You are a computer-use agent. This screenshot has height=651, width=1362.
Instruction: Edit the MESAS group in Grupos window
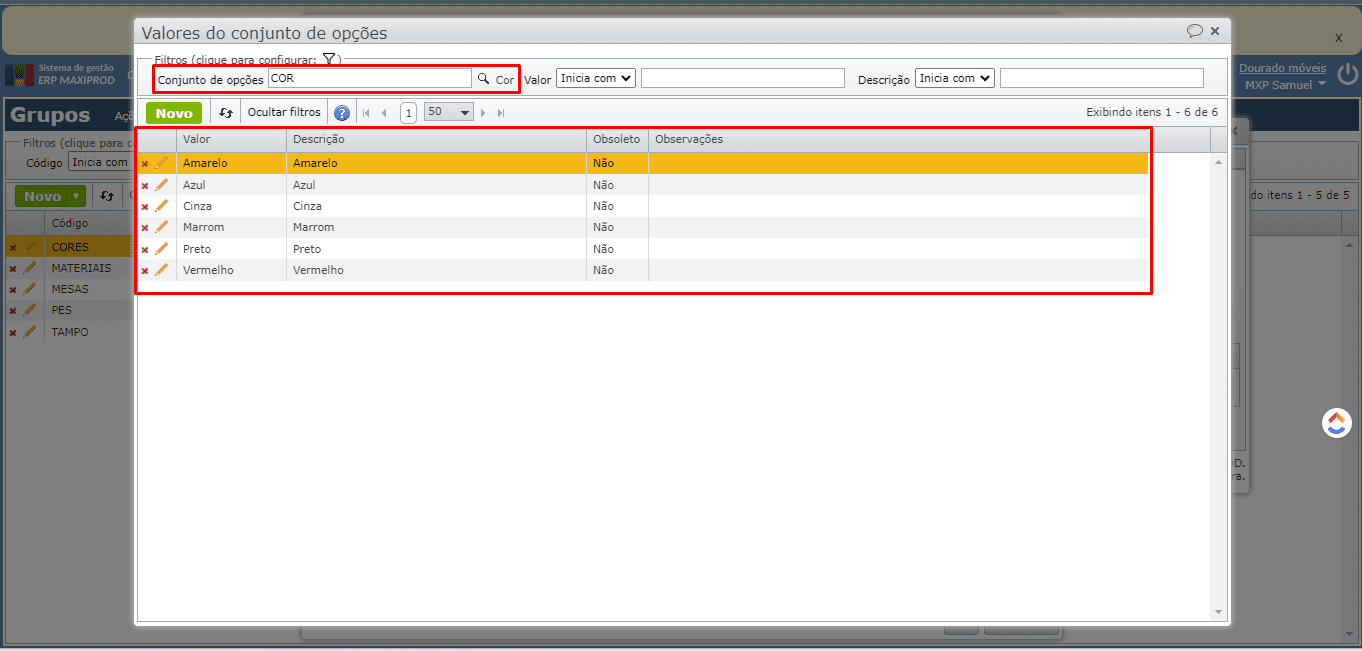tap(29, 289)
